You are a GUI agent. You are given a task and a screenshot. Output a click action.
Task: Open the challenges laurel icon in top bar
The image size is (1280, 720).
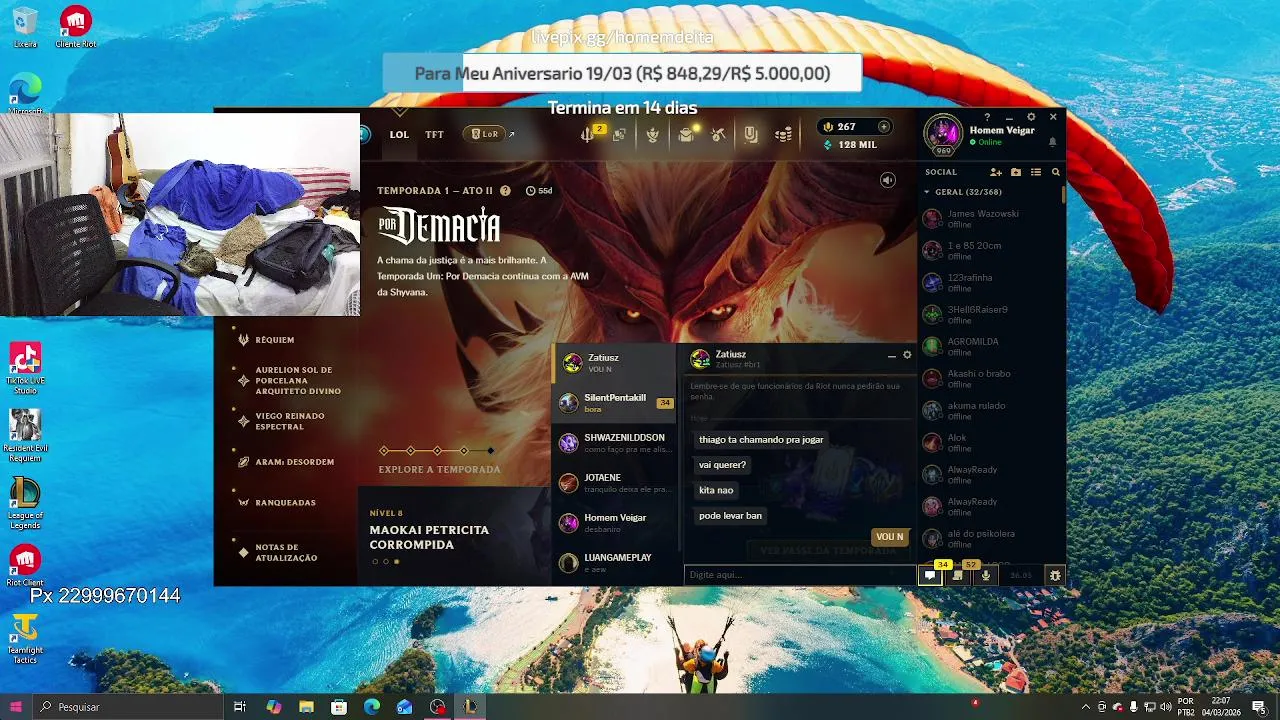[653, 135]
